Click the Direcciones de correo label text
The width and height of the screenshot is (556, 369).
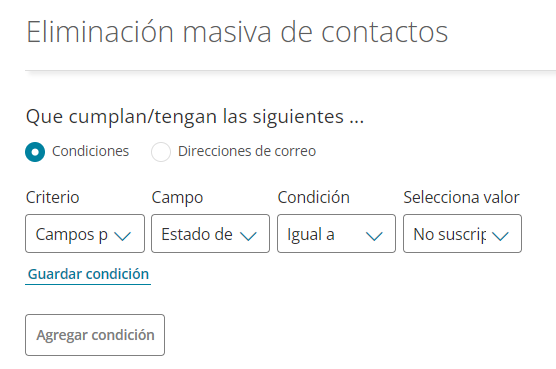(247, 151)
